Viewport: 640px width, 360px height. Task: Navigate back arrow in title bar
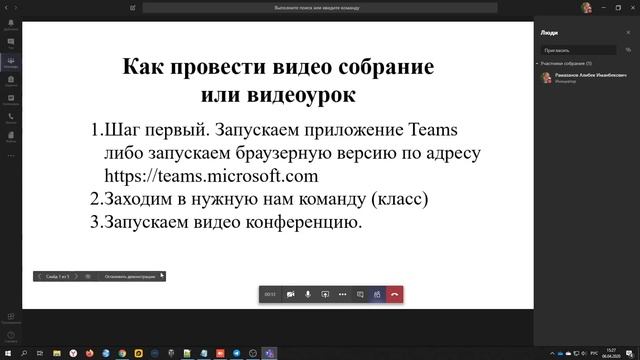click(6, 7)
